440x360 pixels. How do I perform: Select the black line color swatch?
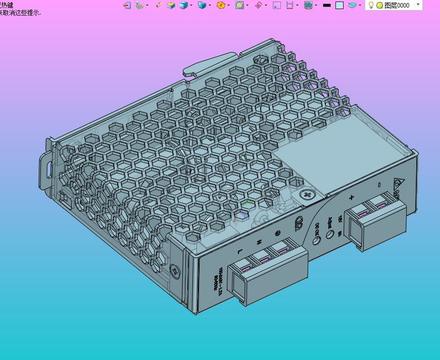[x=327, y=5]
